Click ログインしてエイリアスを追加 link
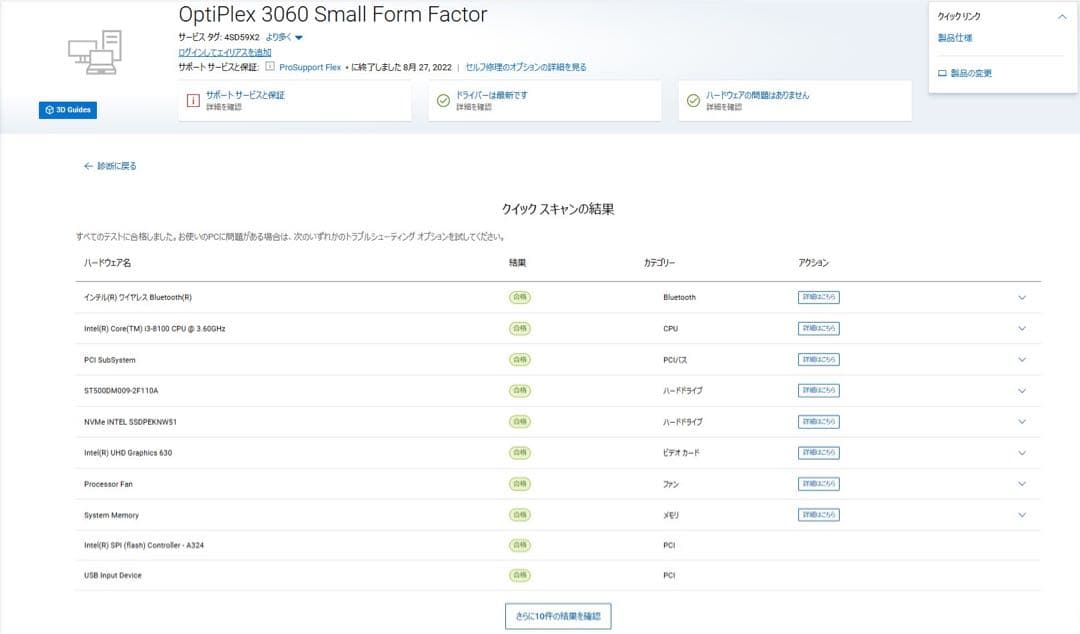 [x=224, y=52]
